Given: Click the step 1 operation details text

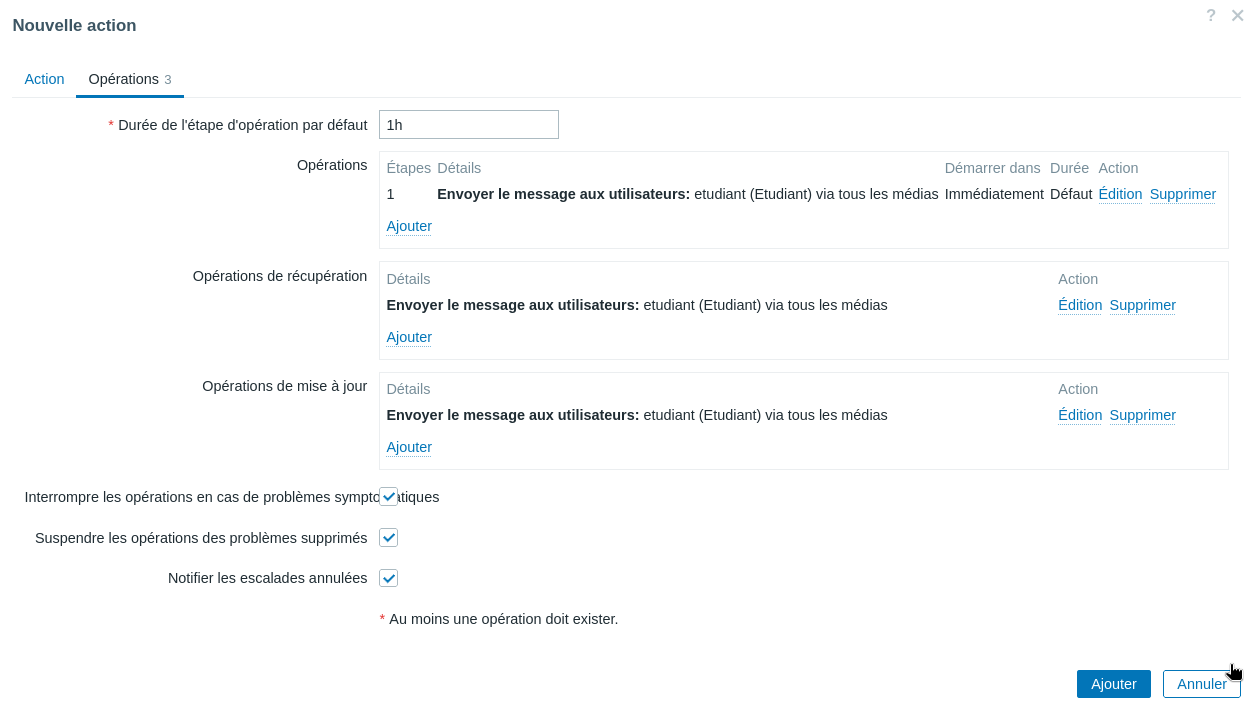Looking at the screenshot, I should [687, 194].
